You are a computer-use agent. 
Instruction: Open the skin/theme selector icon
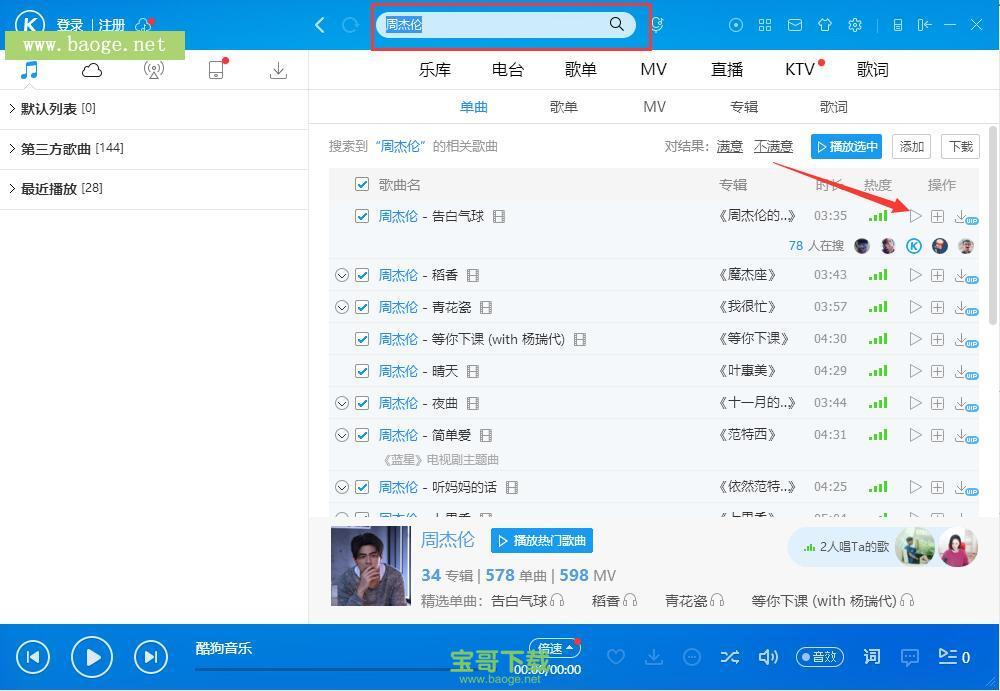coord(826,25)
